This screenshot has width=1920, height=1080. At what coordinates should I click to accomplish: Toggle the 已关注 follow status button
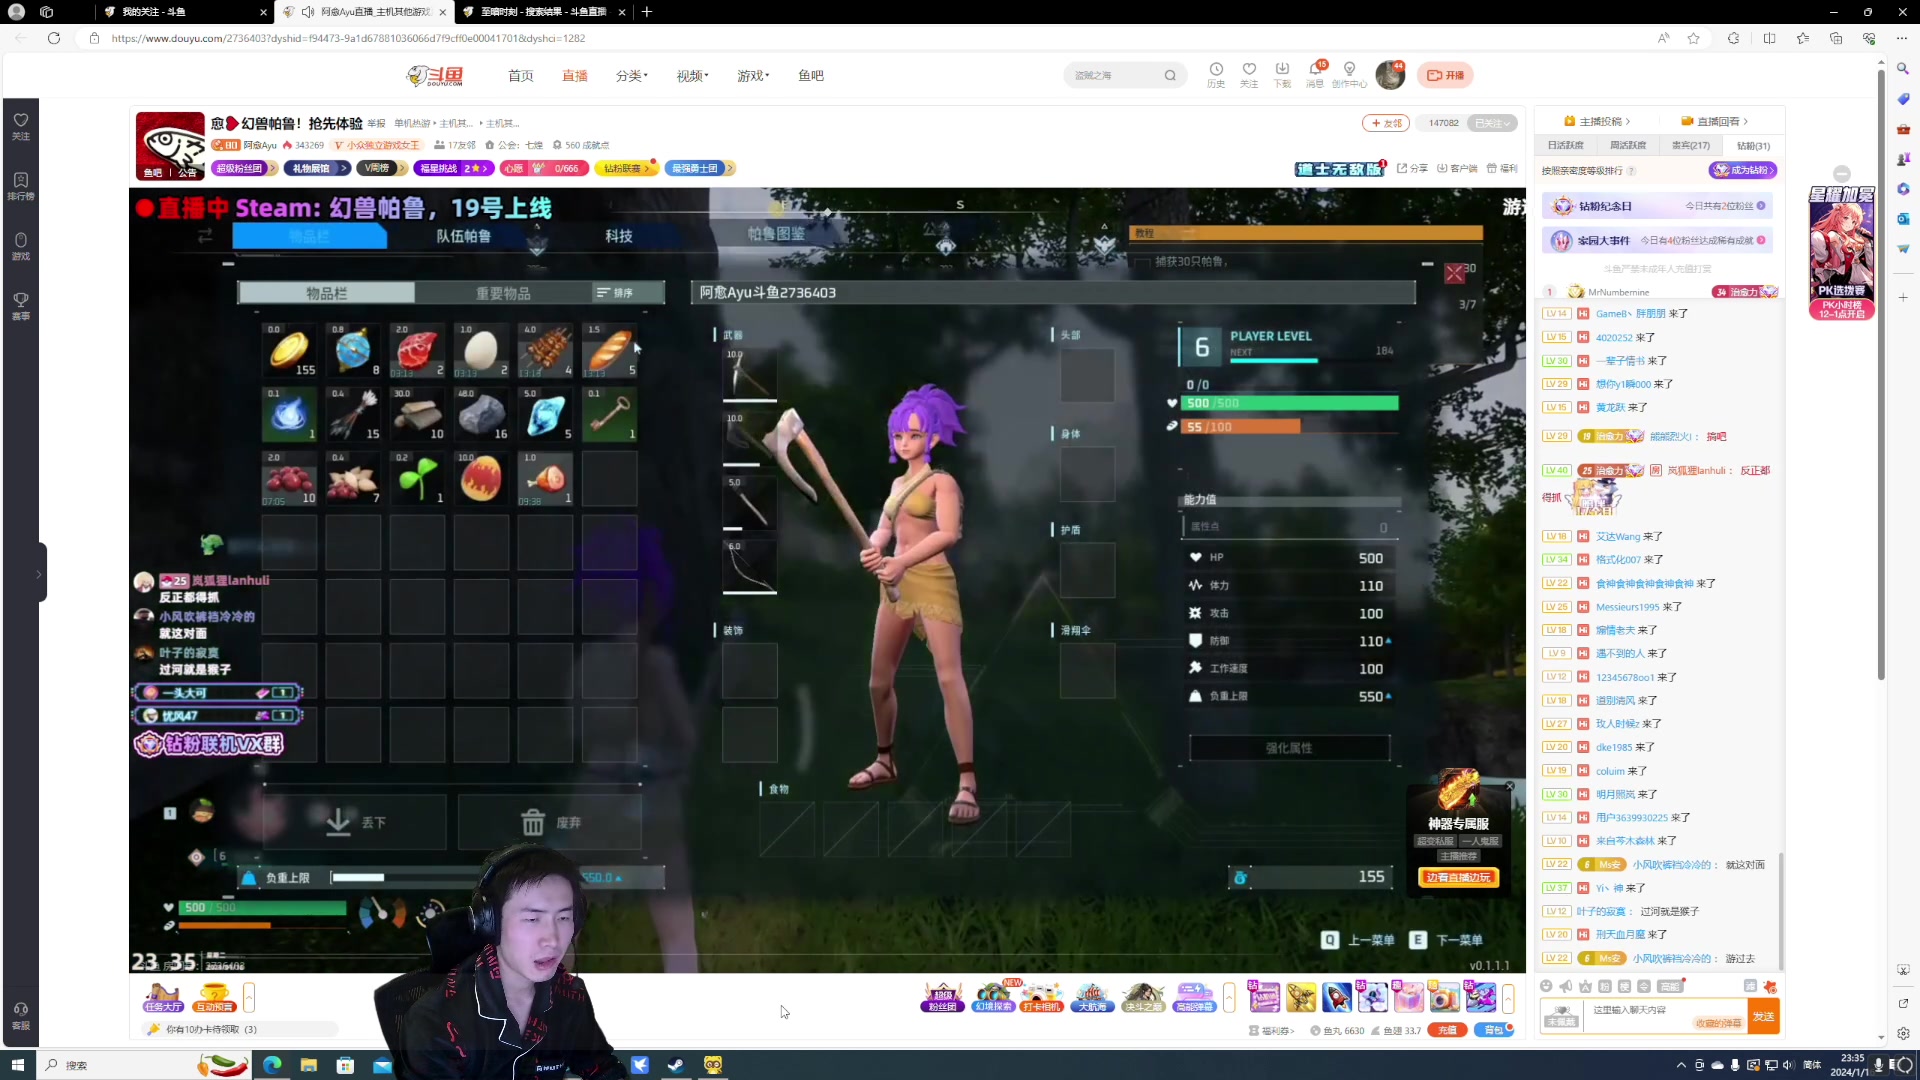click(x=1491, y=123)
